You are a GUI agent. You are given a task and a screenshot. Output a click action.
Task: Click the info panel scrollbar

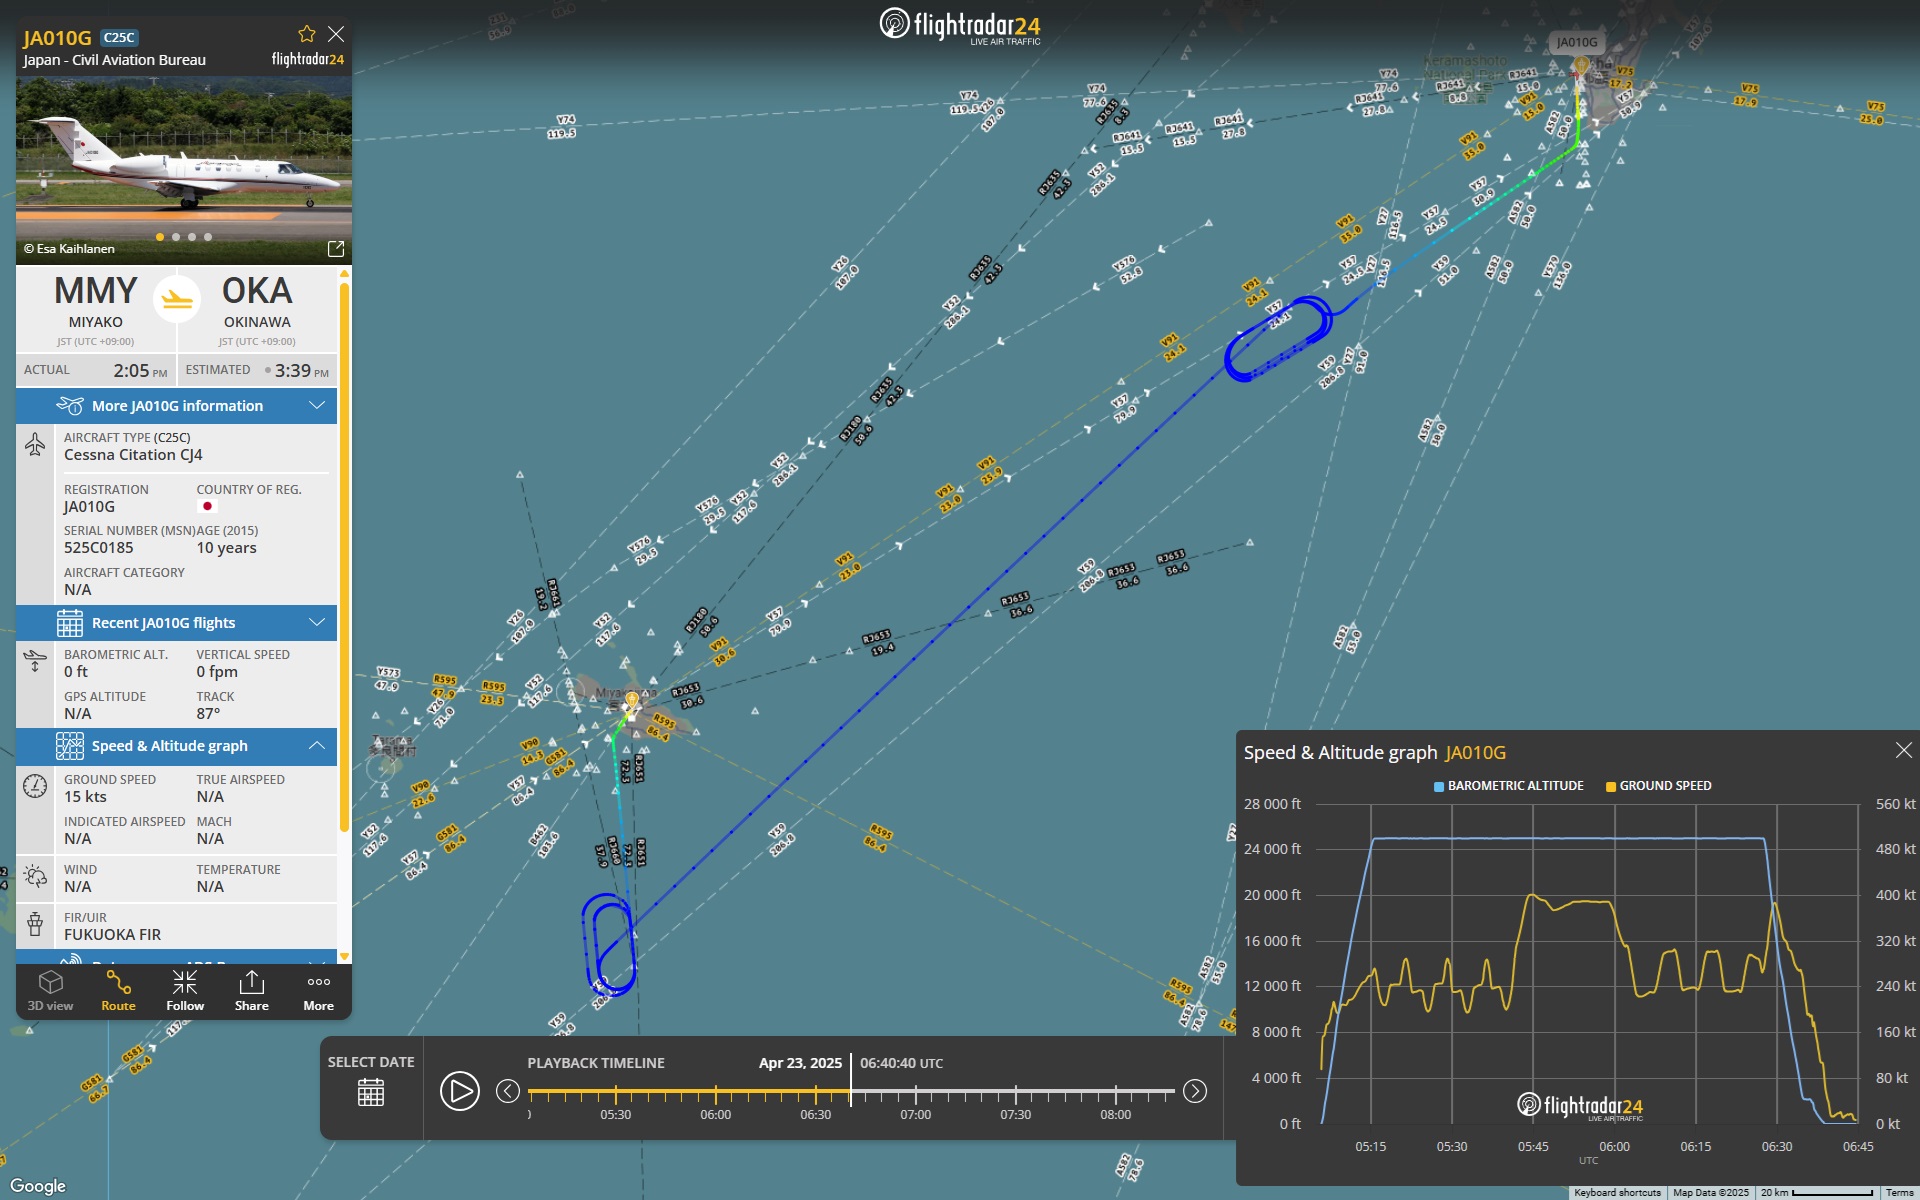[344, 555]
